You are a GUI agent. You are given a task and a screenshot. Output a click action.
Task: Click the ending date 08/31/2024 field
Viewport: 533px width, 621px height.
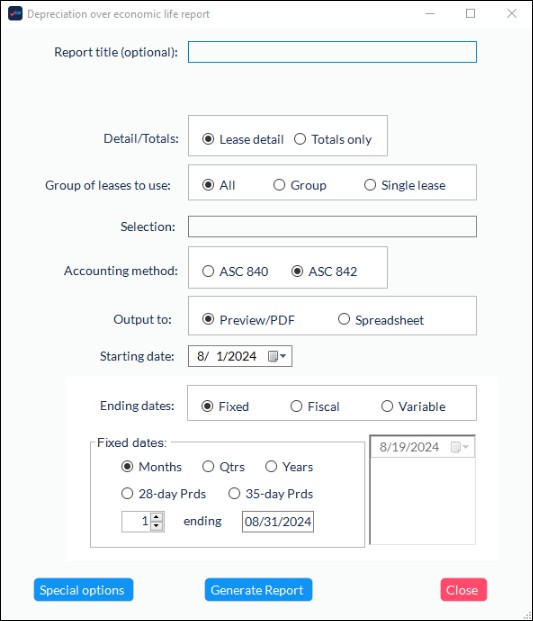pyautogui.click(x=278, y=522)
